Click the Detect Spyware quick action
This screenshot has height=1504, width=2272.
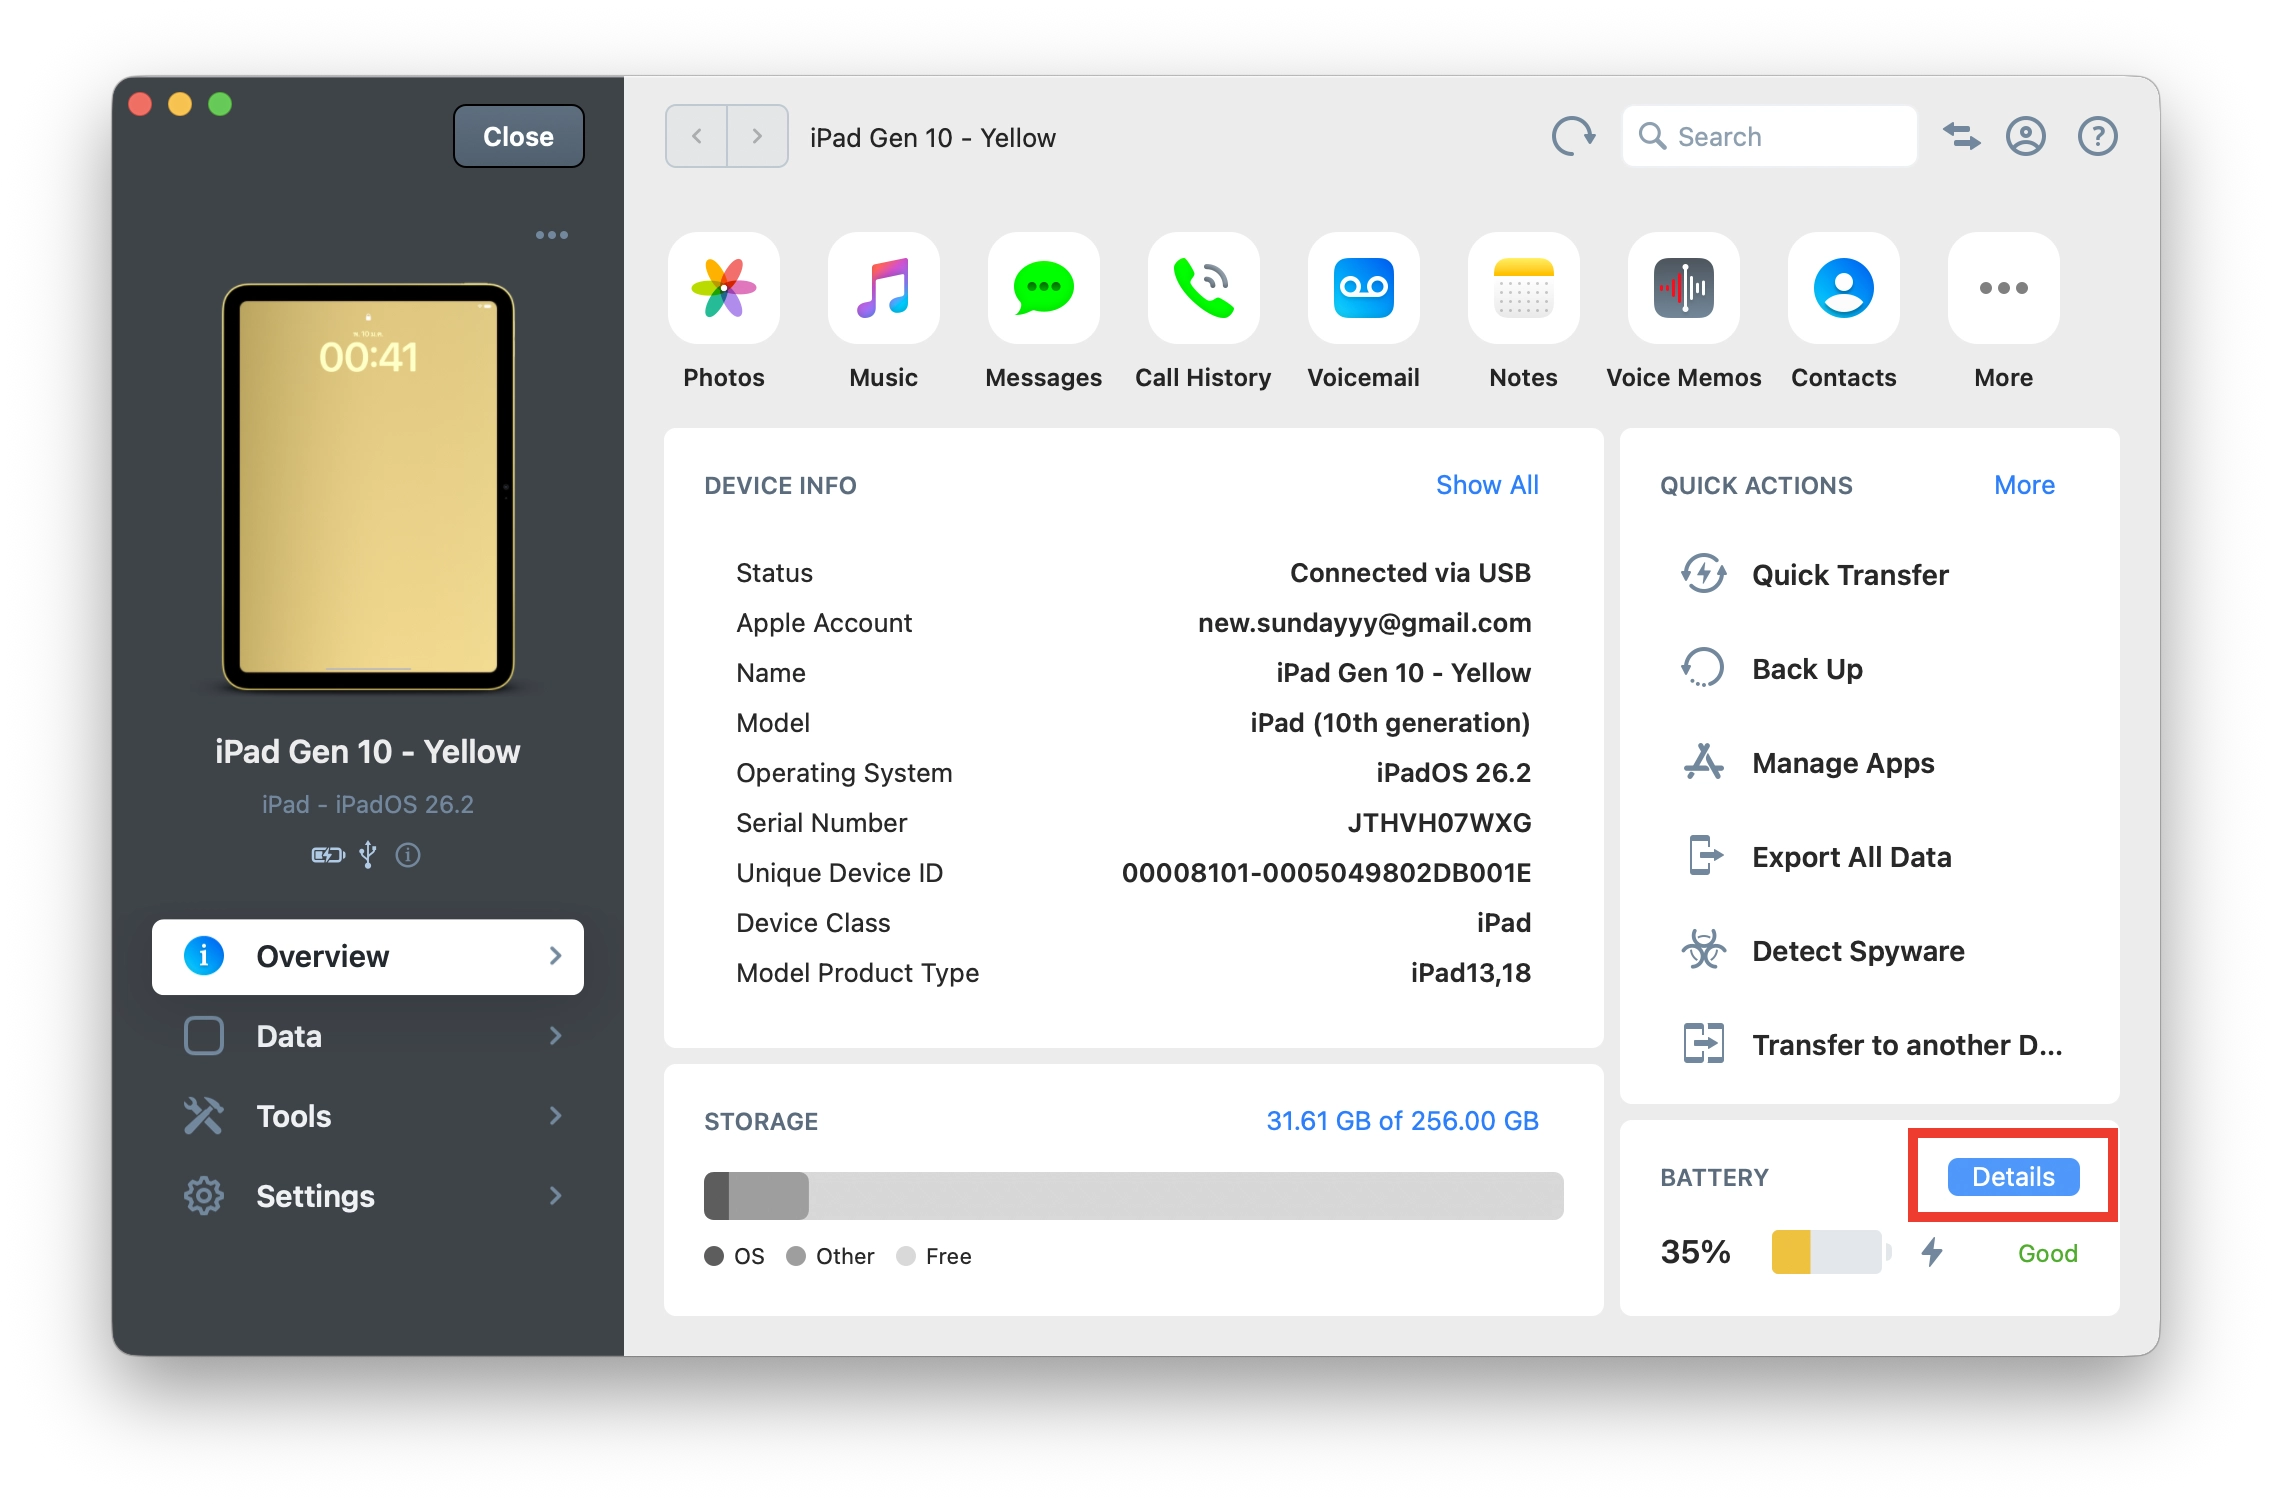pyautogui.click(x=1857, y=951)
